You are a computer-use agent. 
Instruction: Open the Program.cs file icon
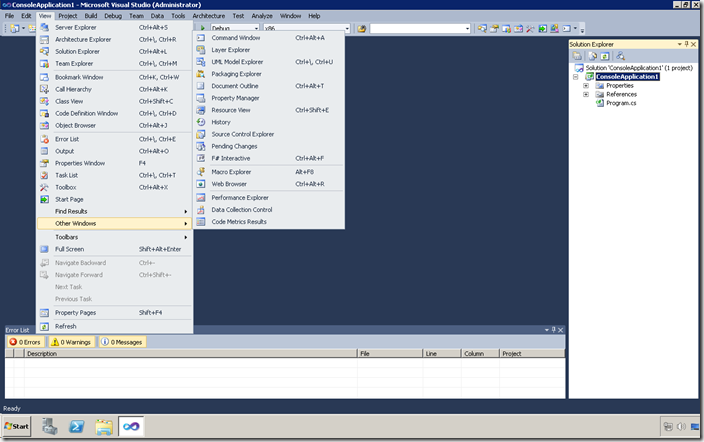pyautogui.click(x=600, y=103)
